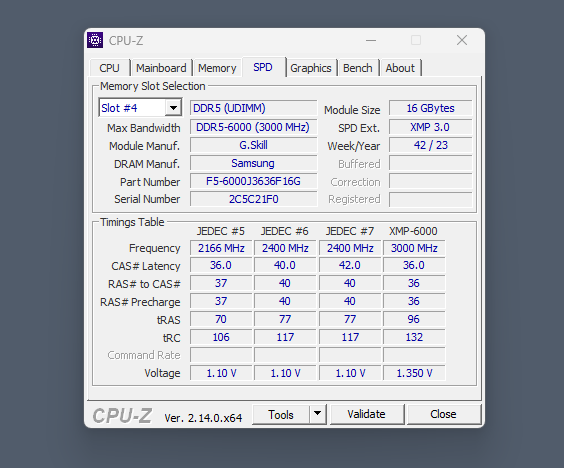
Task: Open the Bench tab
Action: tap(358, 68)
